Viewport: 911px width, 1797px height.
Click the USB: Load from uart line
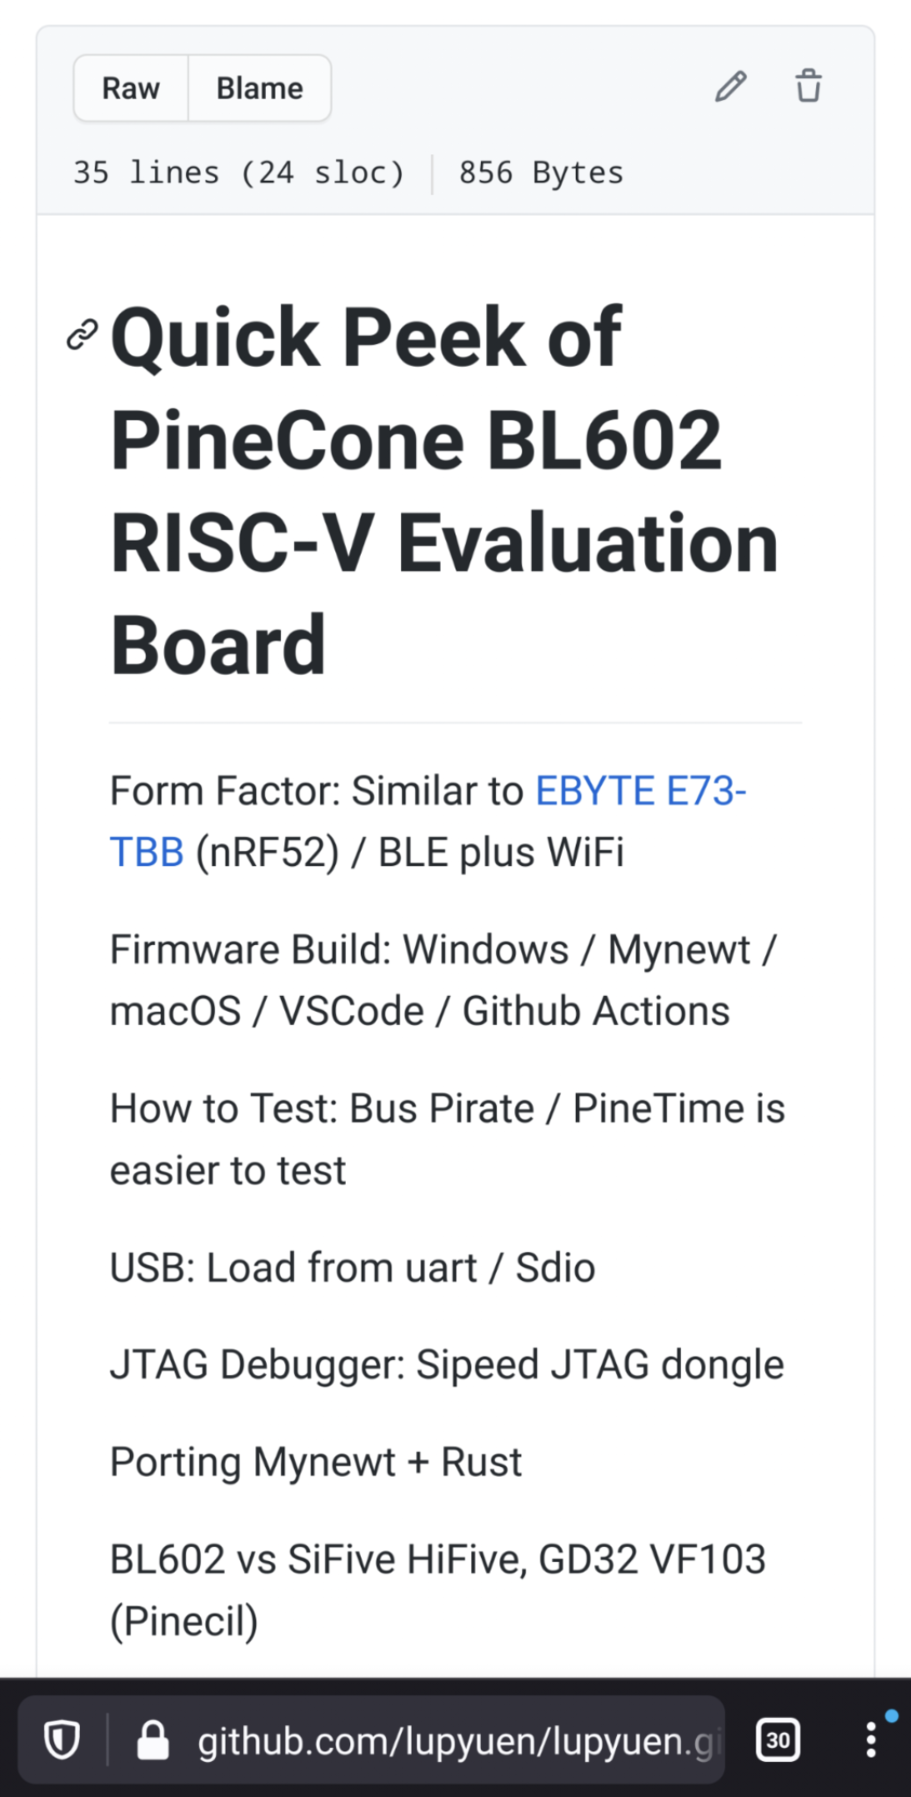(352, 1268)
